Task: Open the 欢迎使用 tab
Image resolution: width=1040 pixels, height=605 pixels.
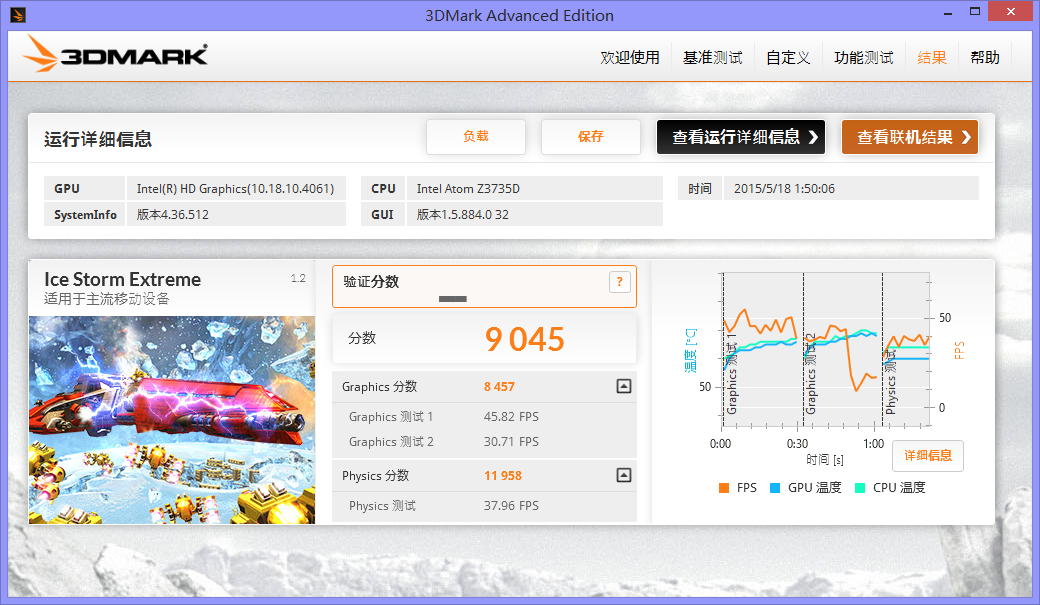Action: pyautogui.click(x=629, y=58)
